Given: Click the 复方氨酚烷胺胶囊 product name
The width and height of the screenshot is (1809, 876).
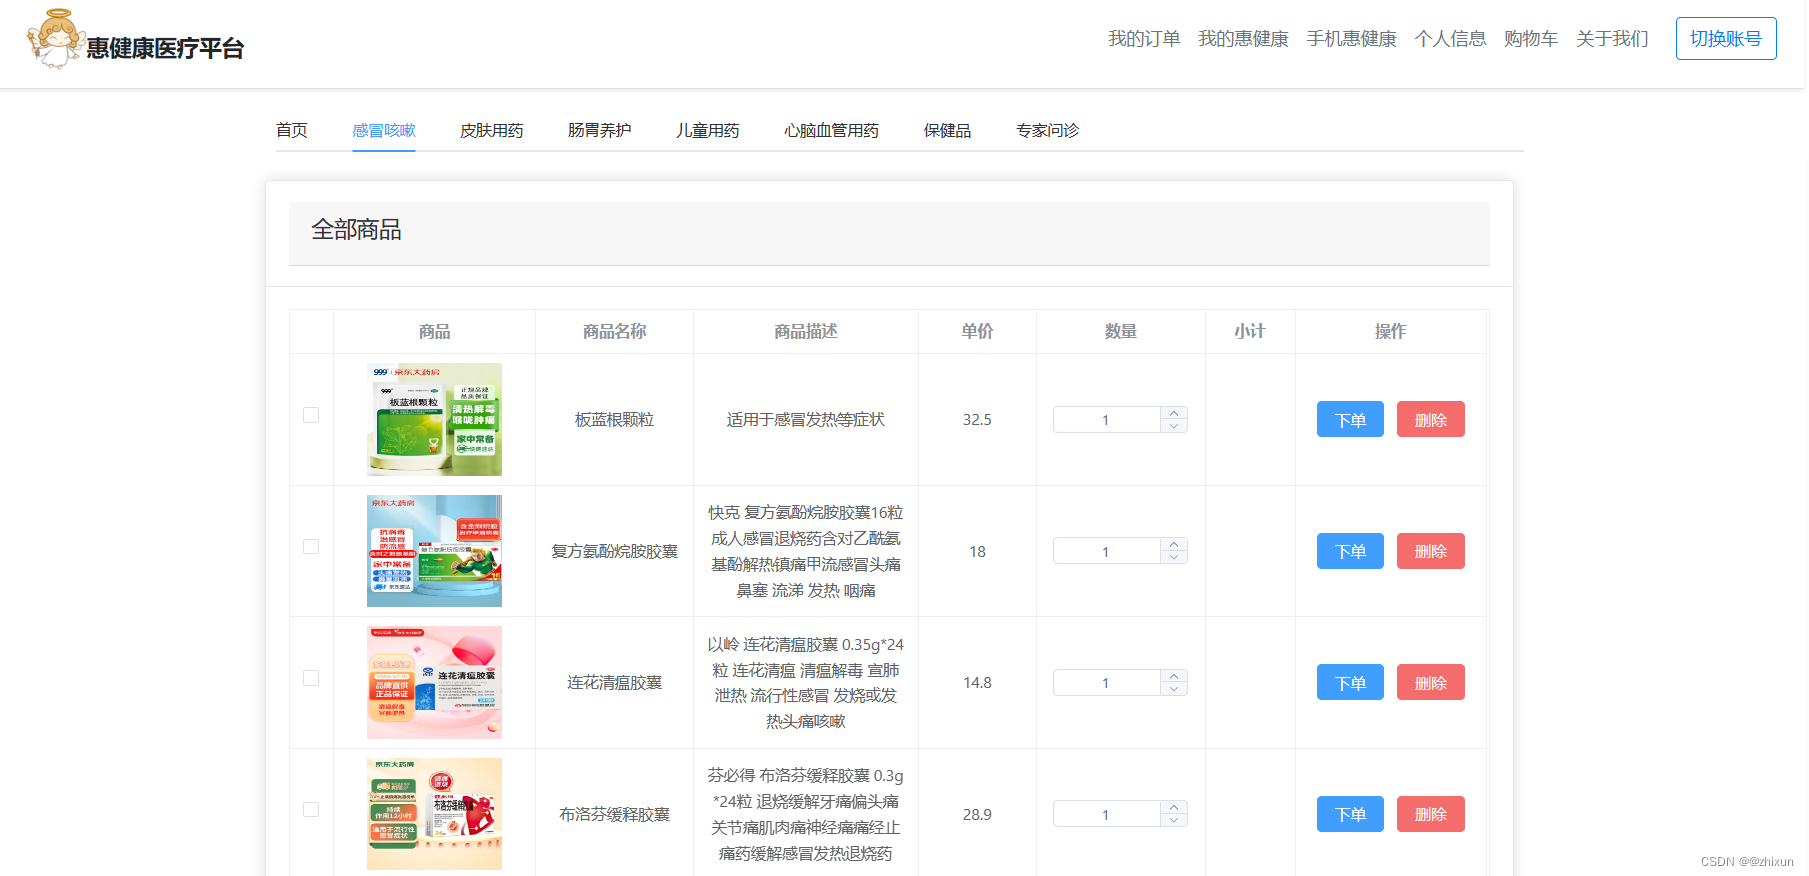Looking at the screenshot, I should tap(614, 551).
